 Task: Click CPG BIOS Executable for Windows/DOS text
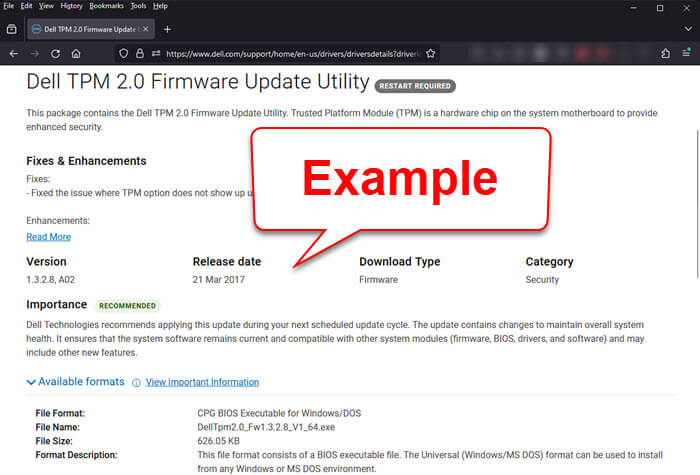tap(279, 413)
